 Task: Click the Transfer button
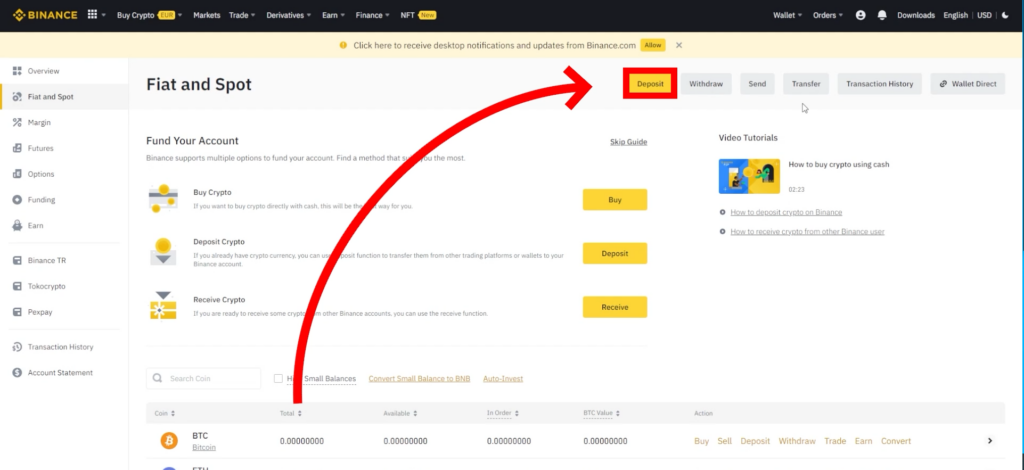pos(806,84)
